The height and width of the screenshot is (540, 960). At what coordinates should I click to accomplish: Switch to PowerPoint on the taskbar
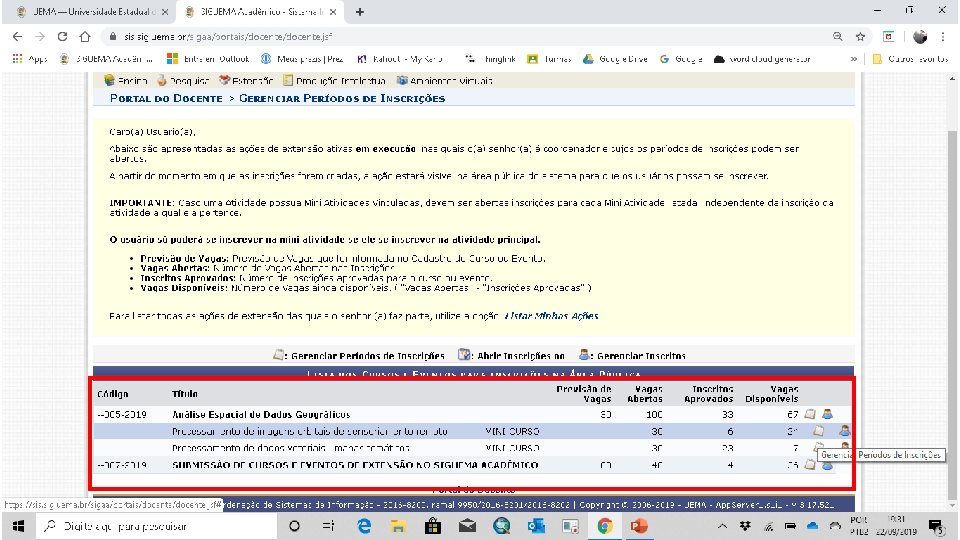tap(639, 526)
